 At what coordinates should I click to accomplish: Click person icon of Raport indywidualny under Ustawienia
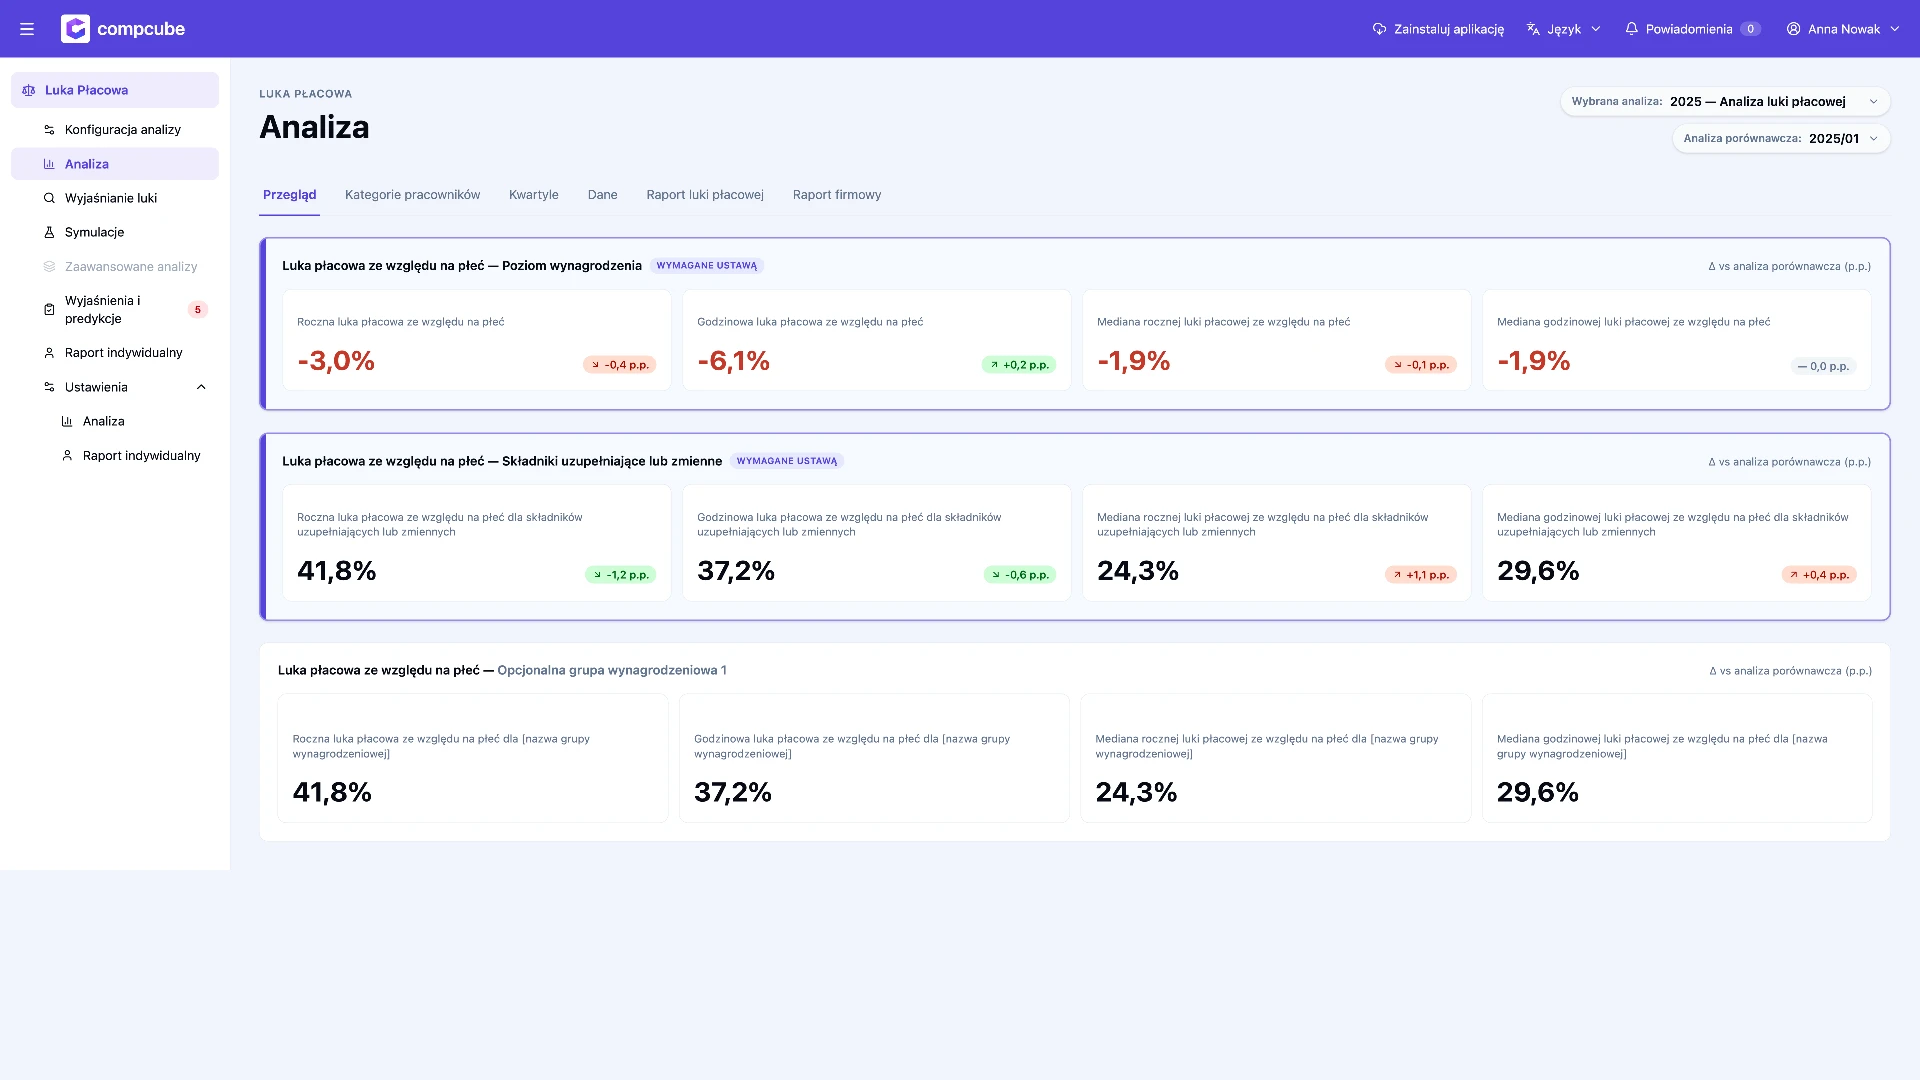(67, 456)
